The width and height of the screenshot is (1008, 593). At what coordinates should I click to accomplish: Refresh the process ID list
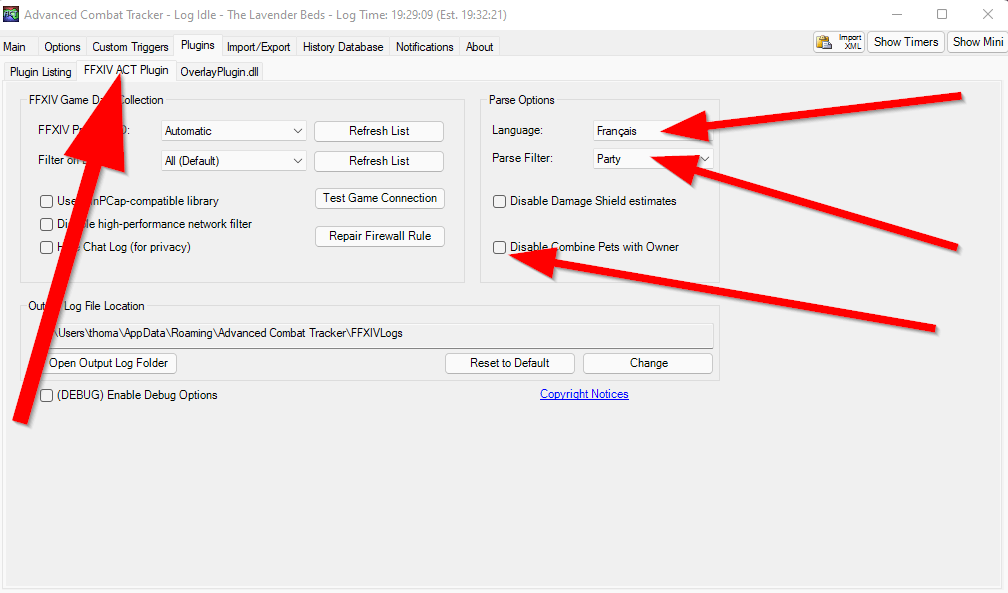coord(379,131)
